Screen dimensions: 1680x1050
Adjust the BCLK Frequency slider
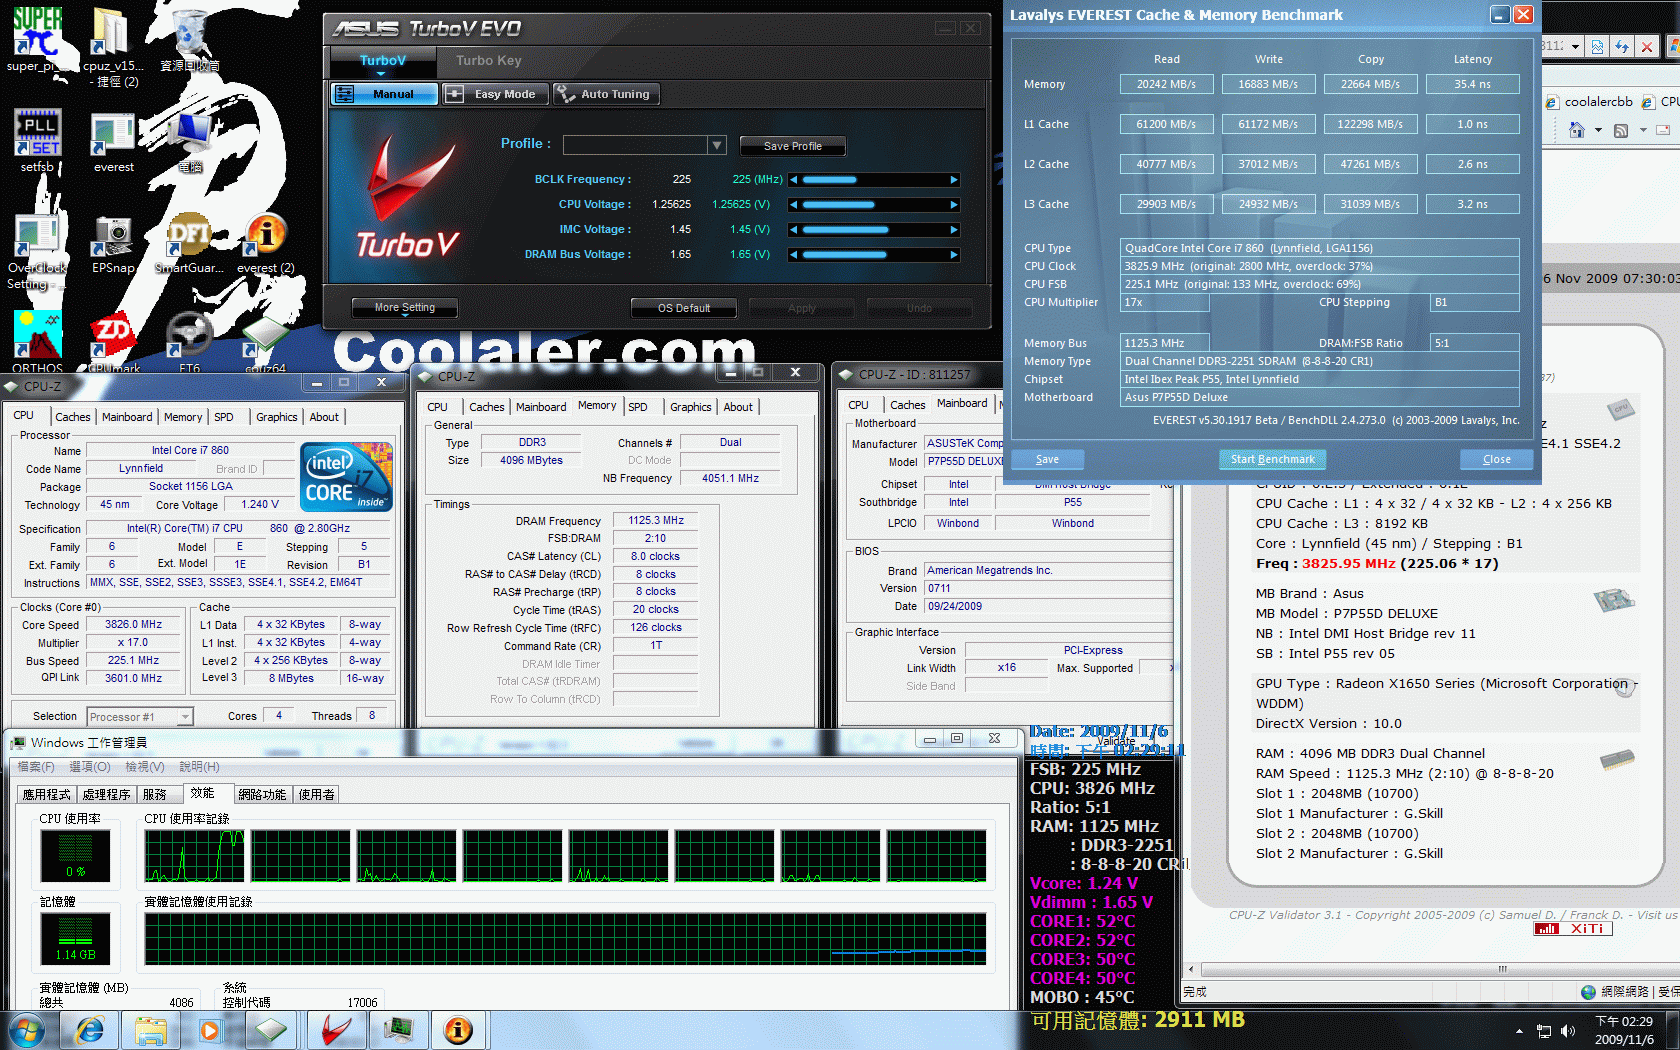point(874,180)
